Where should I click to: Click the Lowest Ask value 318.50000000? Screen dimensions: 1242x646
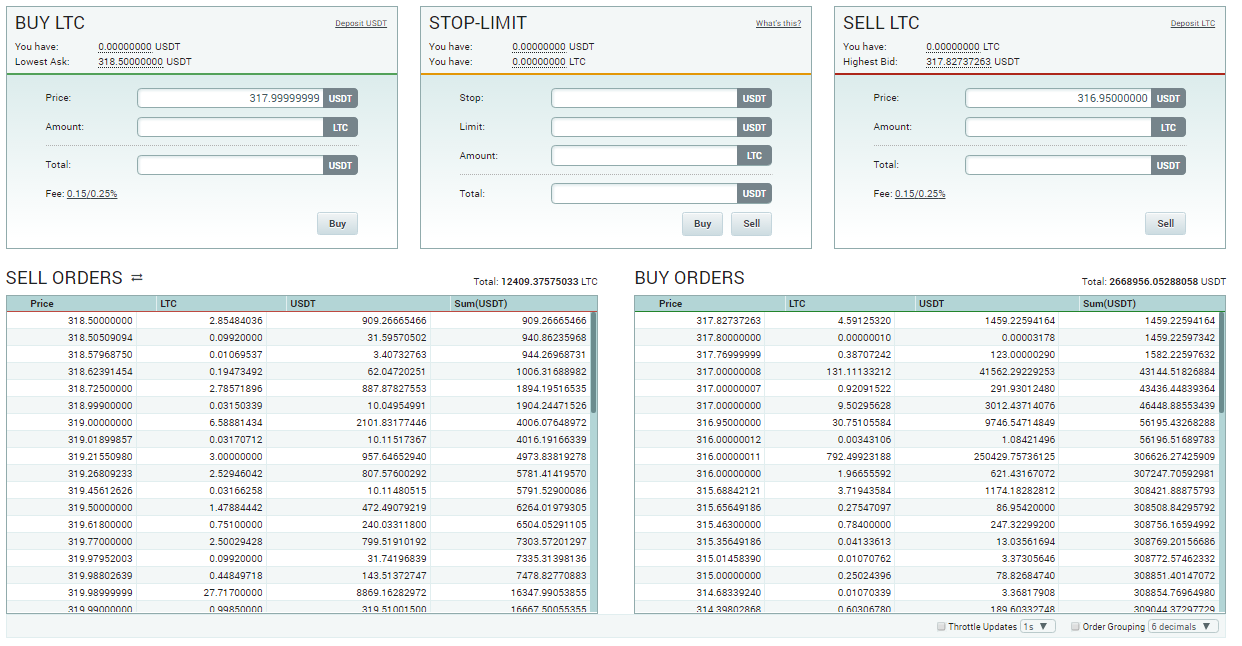pyautogui.click(x=130, y=62)
